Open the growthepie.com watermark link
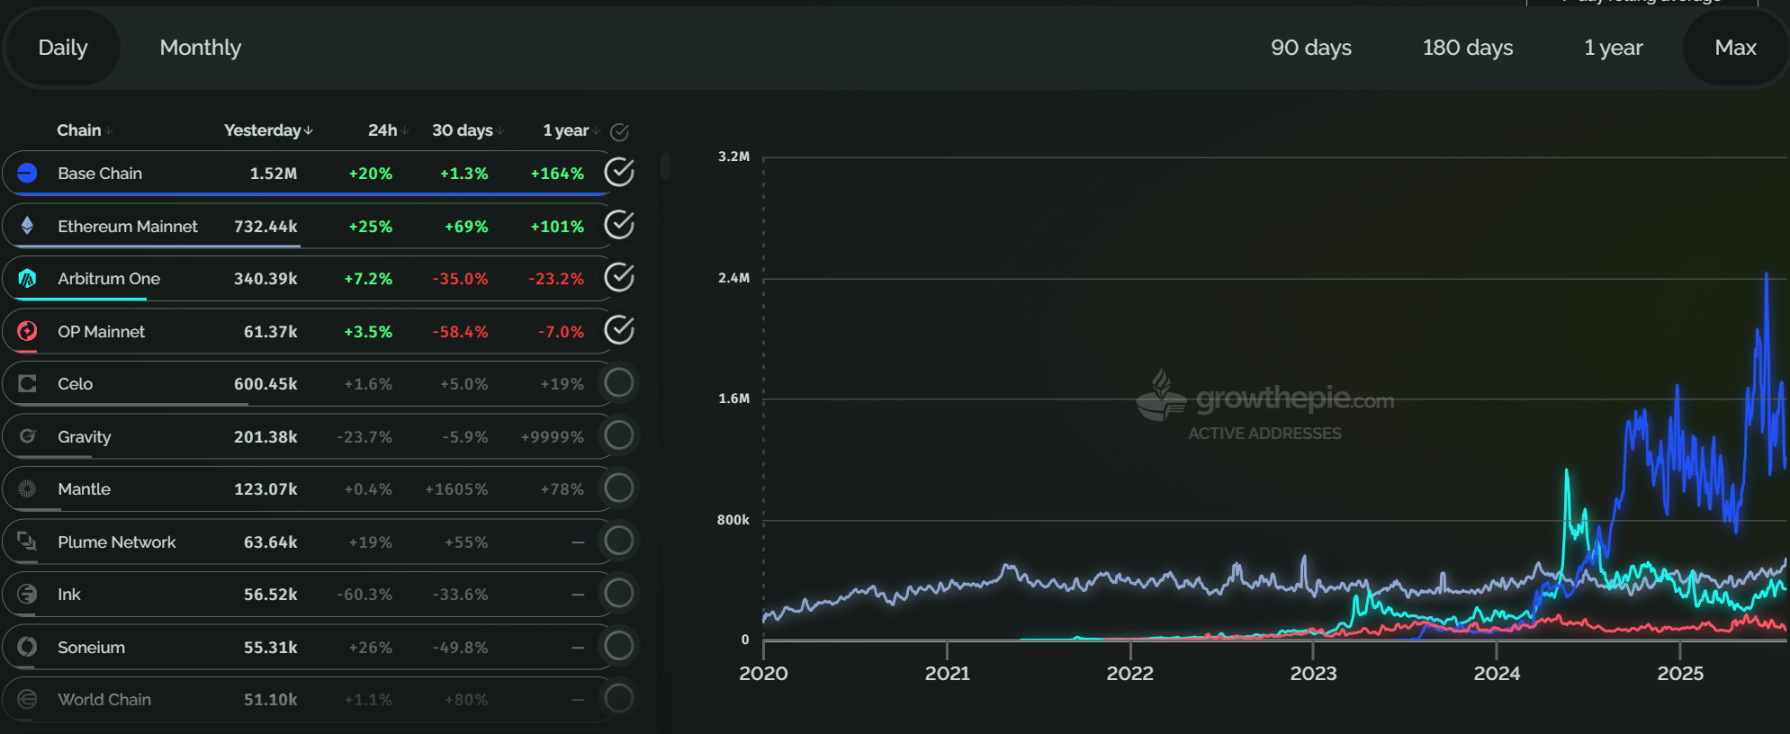This screenshot has width=1790, height=734. tap(1266, 400)
